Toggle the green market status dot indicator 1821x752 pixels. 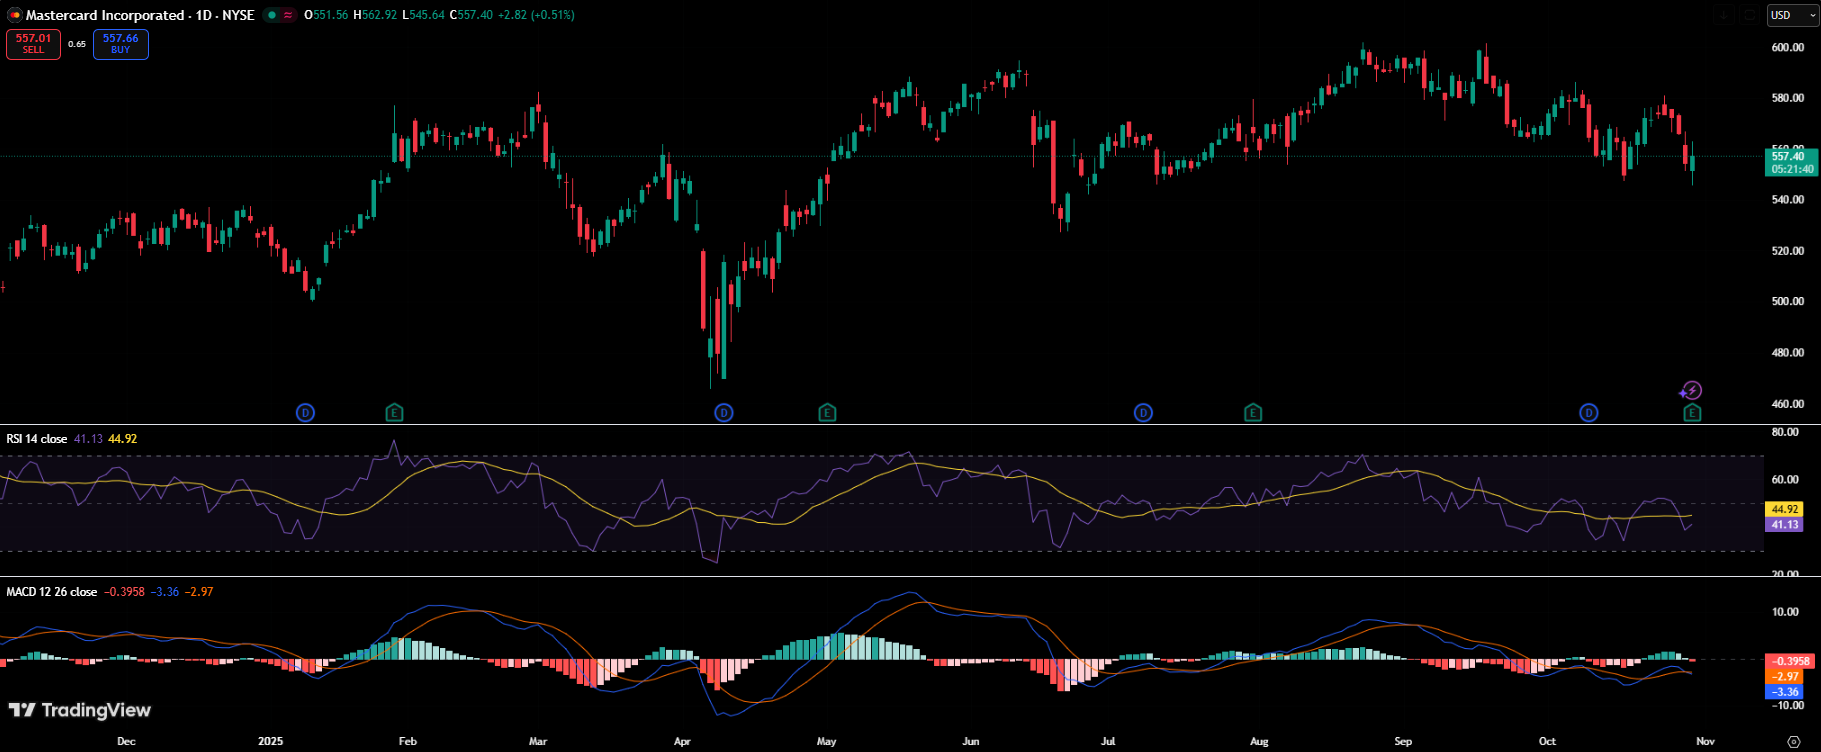tap(272, 15)
